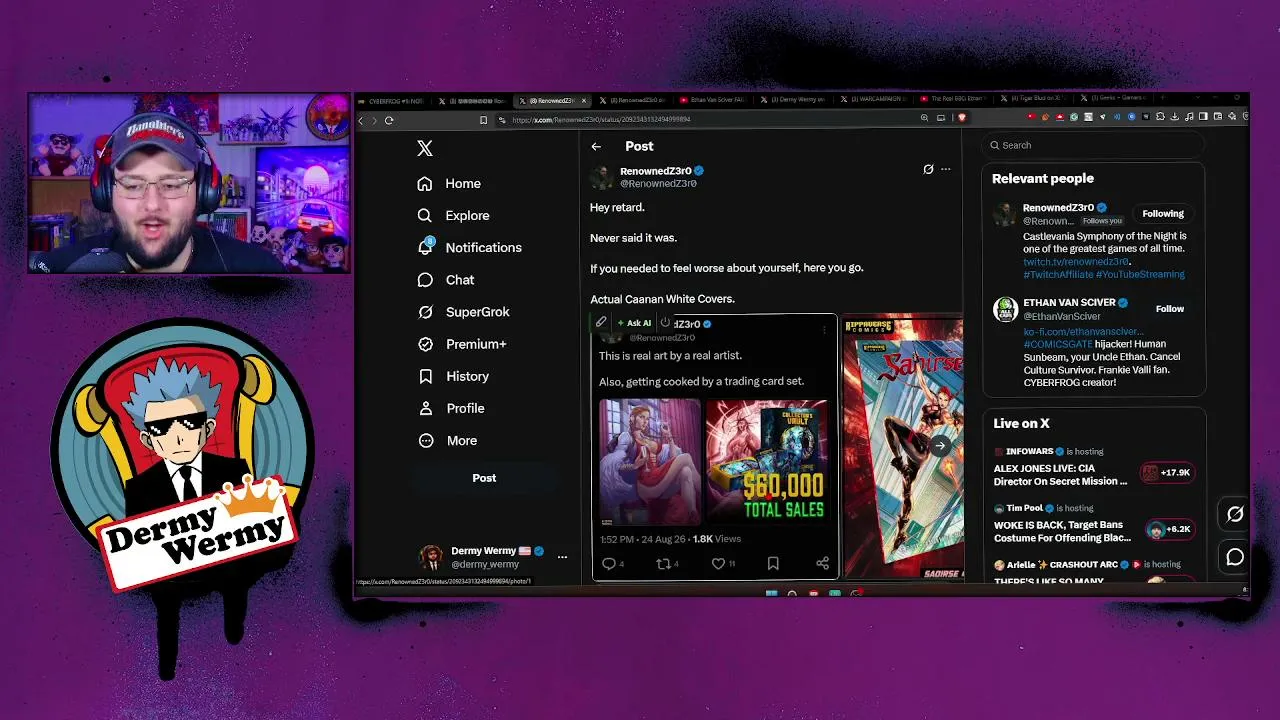Click the zoom magnifier icon in address bar

[924, 119]
